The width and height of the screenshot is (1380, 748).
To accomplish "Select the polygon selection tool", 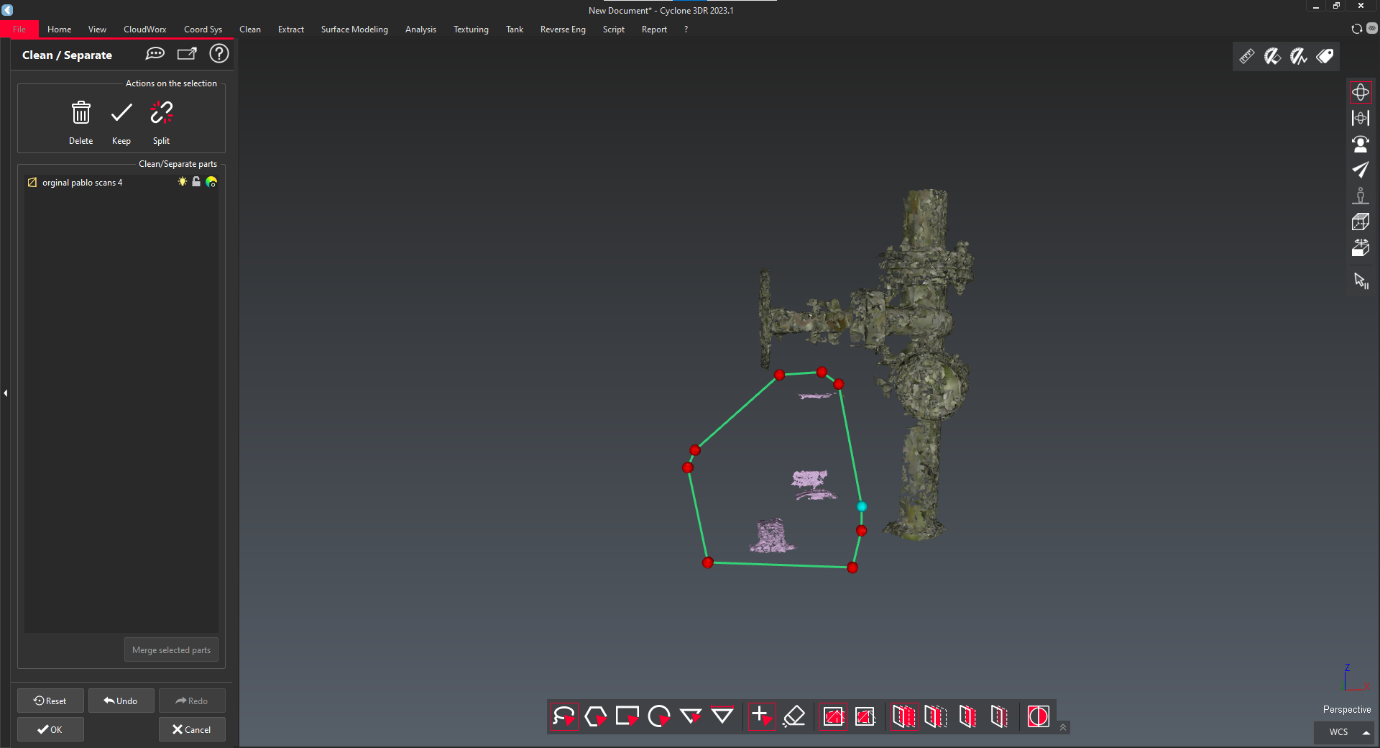I will pyautogui.click(x=596, y=716).
